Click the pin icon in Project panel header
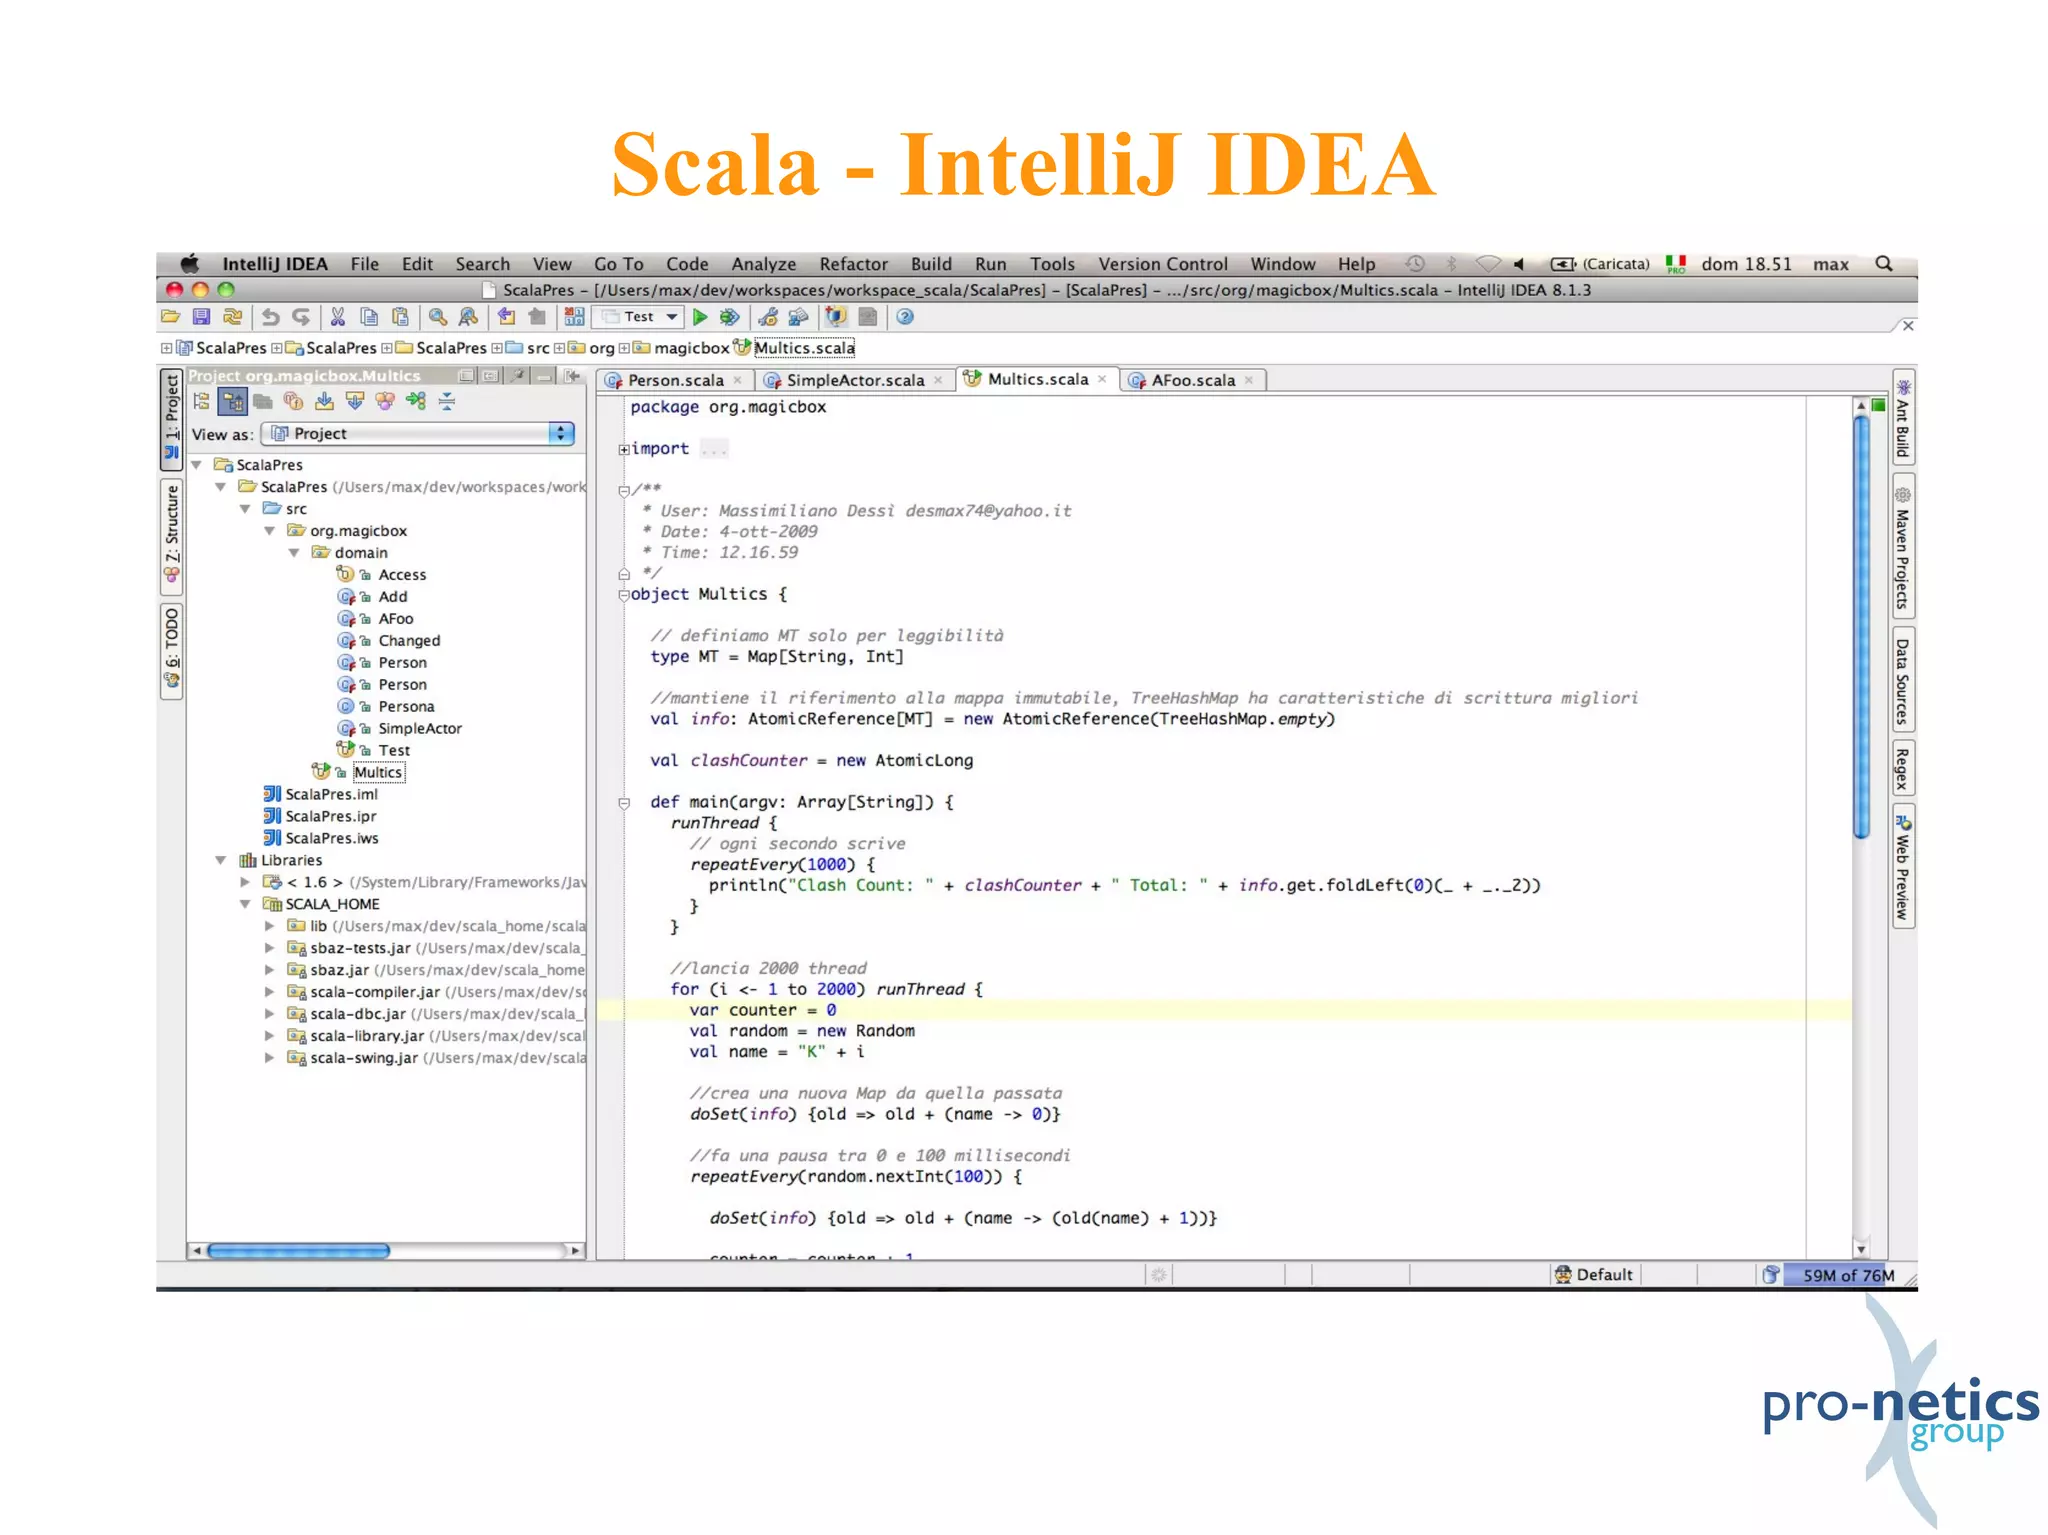The height and width of the screenshot is (1535, 2048). pyautogui.click(x=517, y=376)
